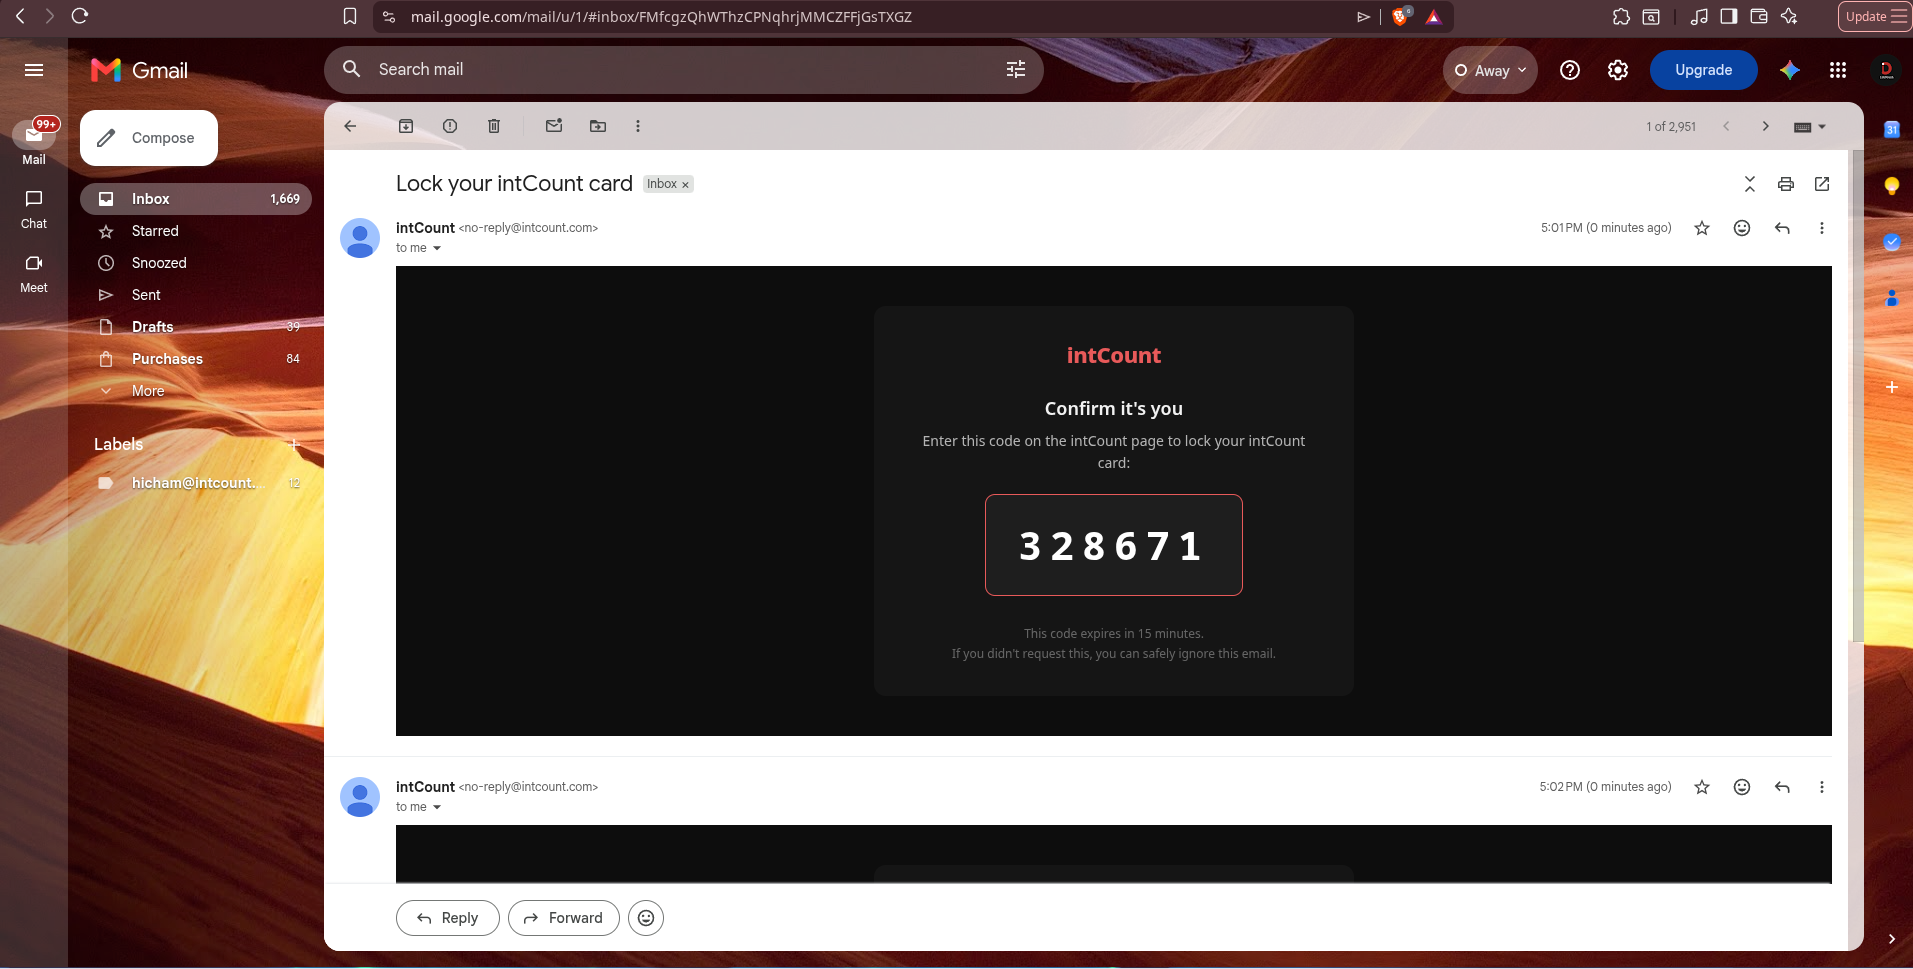This screenshot has height=969, width=1913.
Task: Open Google Keep side panel
Action: coord(1891,186)
